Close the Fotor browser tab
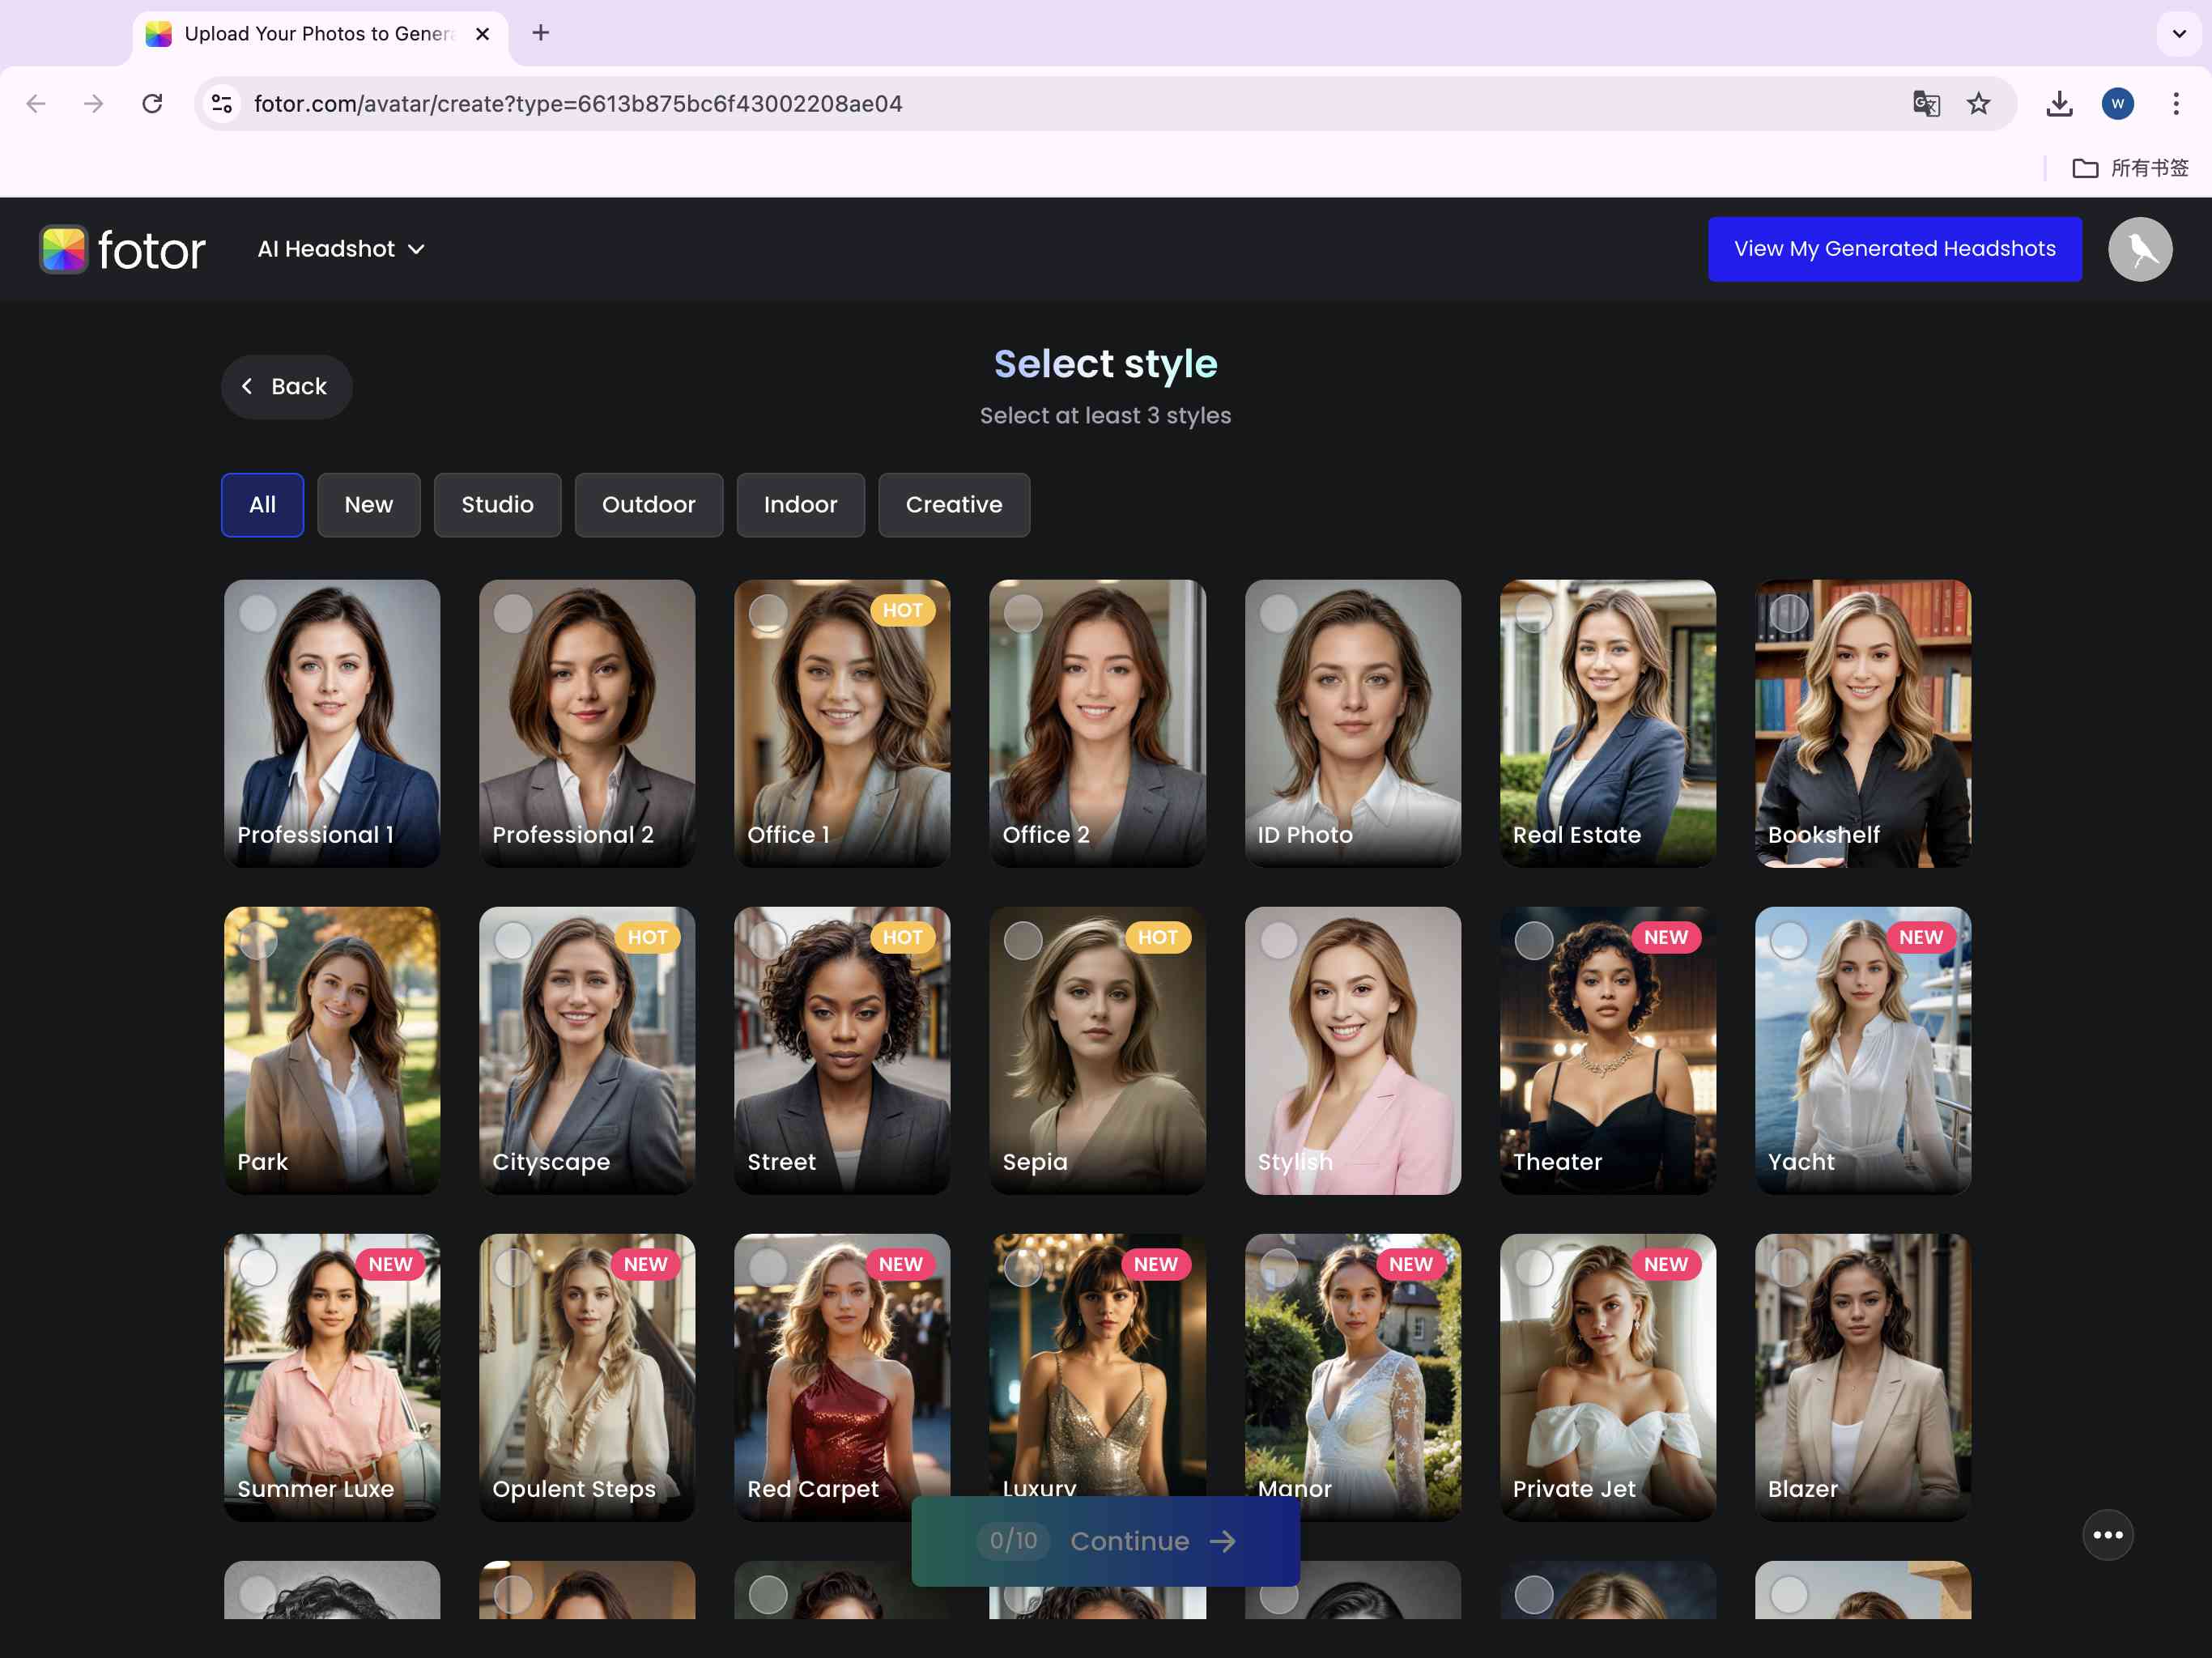 (482, 34)
